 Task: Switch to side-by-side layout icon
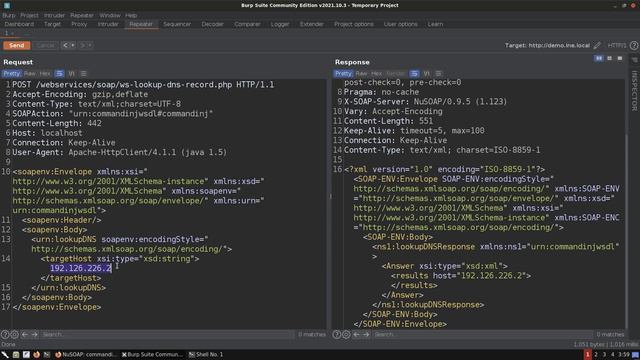tap(599, 59)
